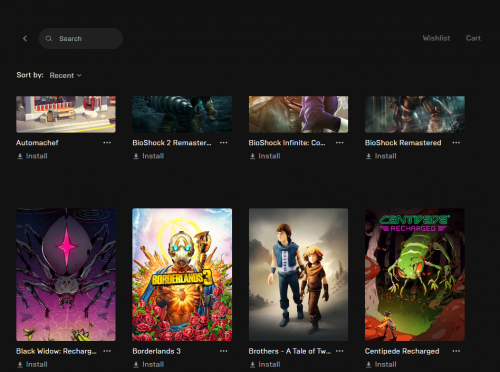Image resolution: width=500 pixels, height=372 pixels.
Task: Open the Black Widow: Recharged cover art
Action: 66,275
